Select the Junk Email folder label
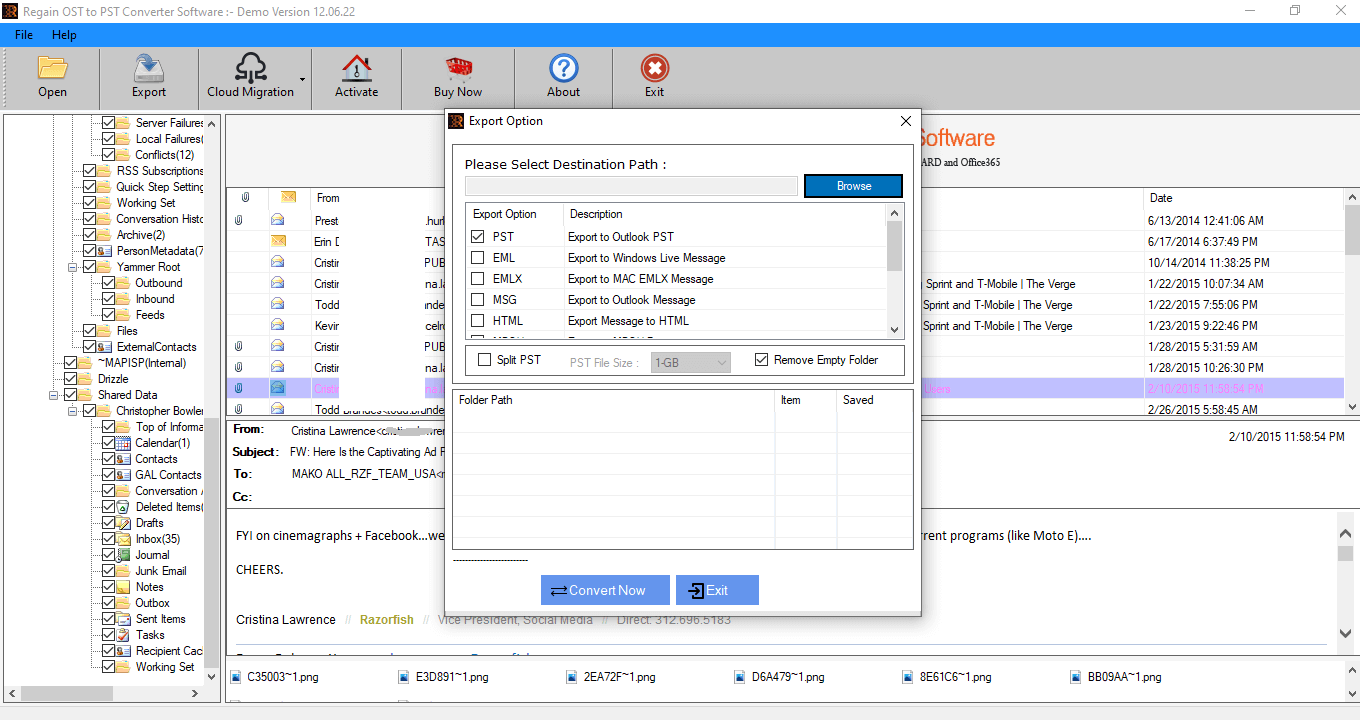 coord(161,571)
